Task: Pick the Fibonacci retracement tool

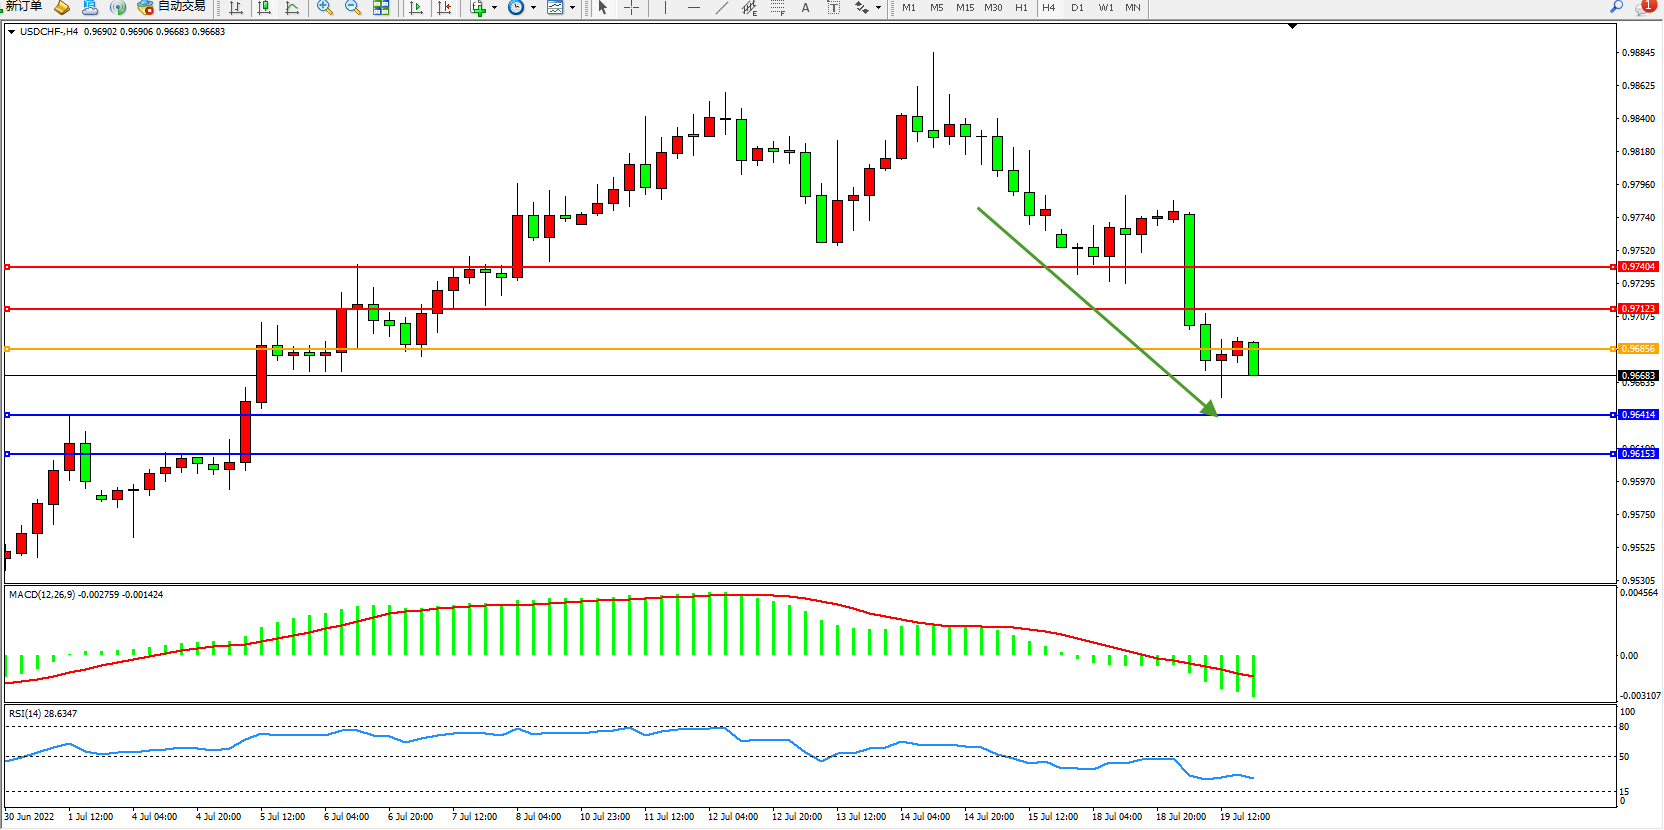Action: click(778, 8)
